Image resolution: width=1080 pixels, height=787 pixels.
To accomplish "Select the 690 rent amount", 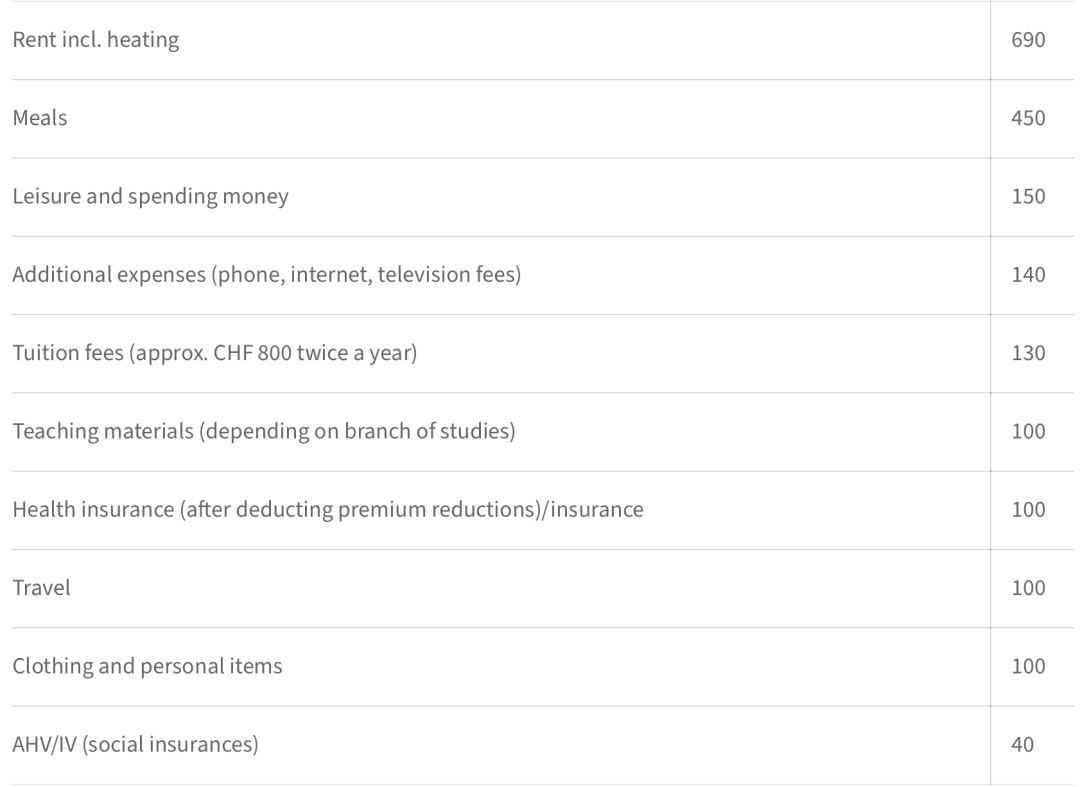I will 1028,40.
